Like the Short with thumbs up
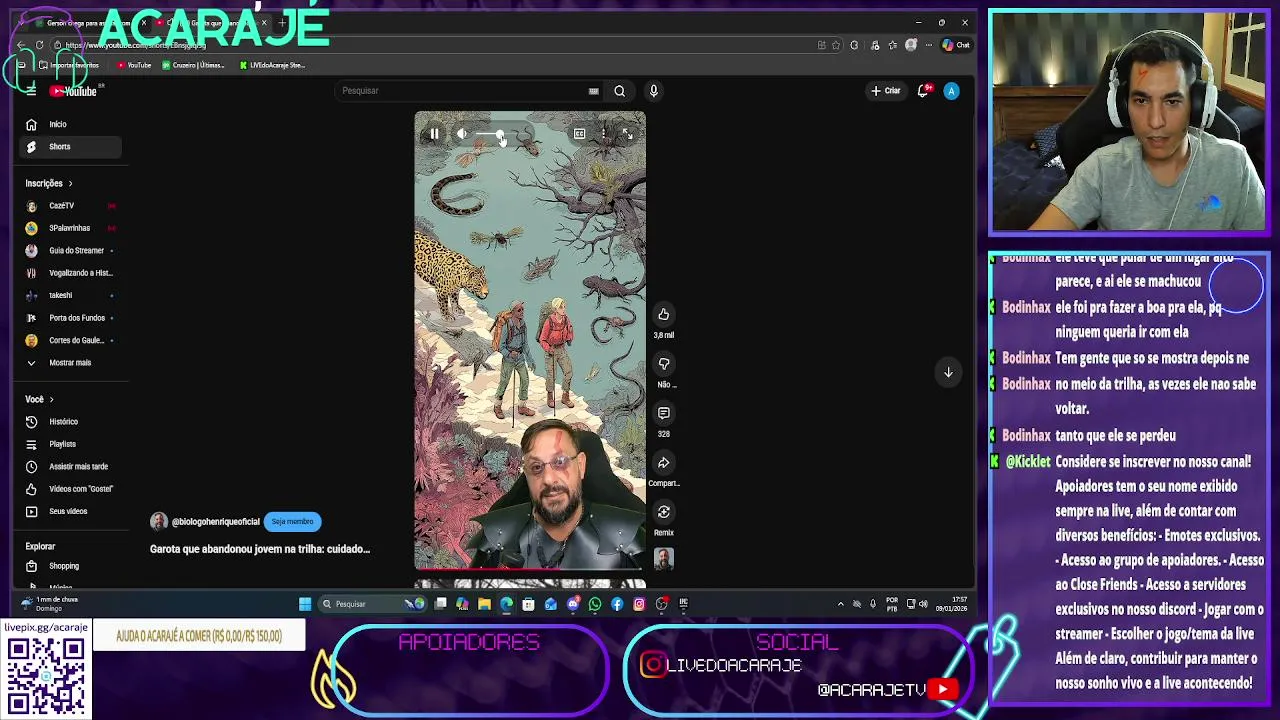 [x=663, y=315]
